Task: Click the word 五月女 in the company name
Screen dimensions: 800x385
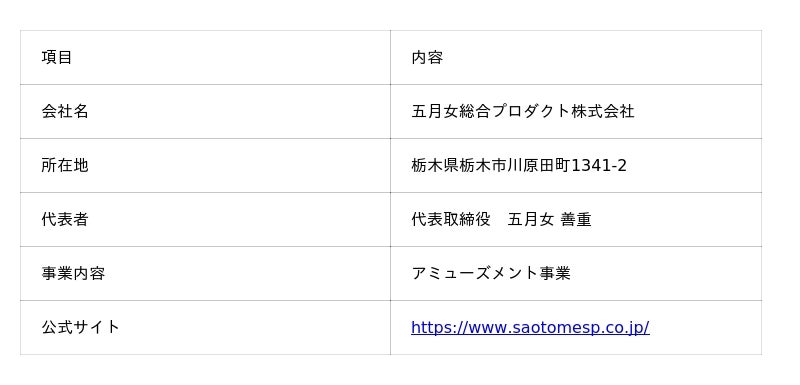Action: click(435, 111)
